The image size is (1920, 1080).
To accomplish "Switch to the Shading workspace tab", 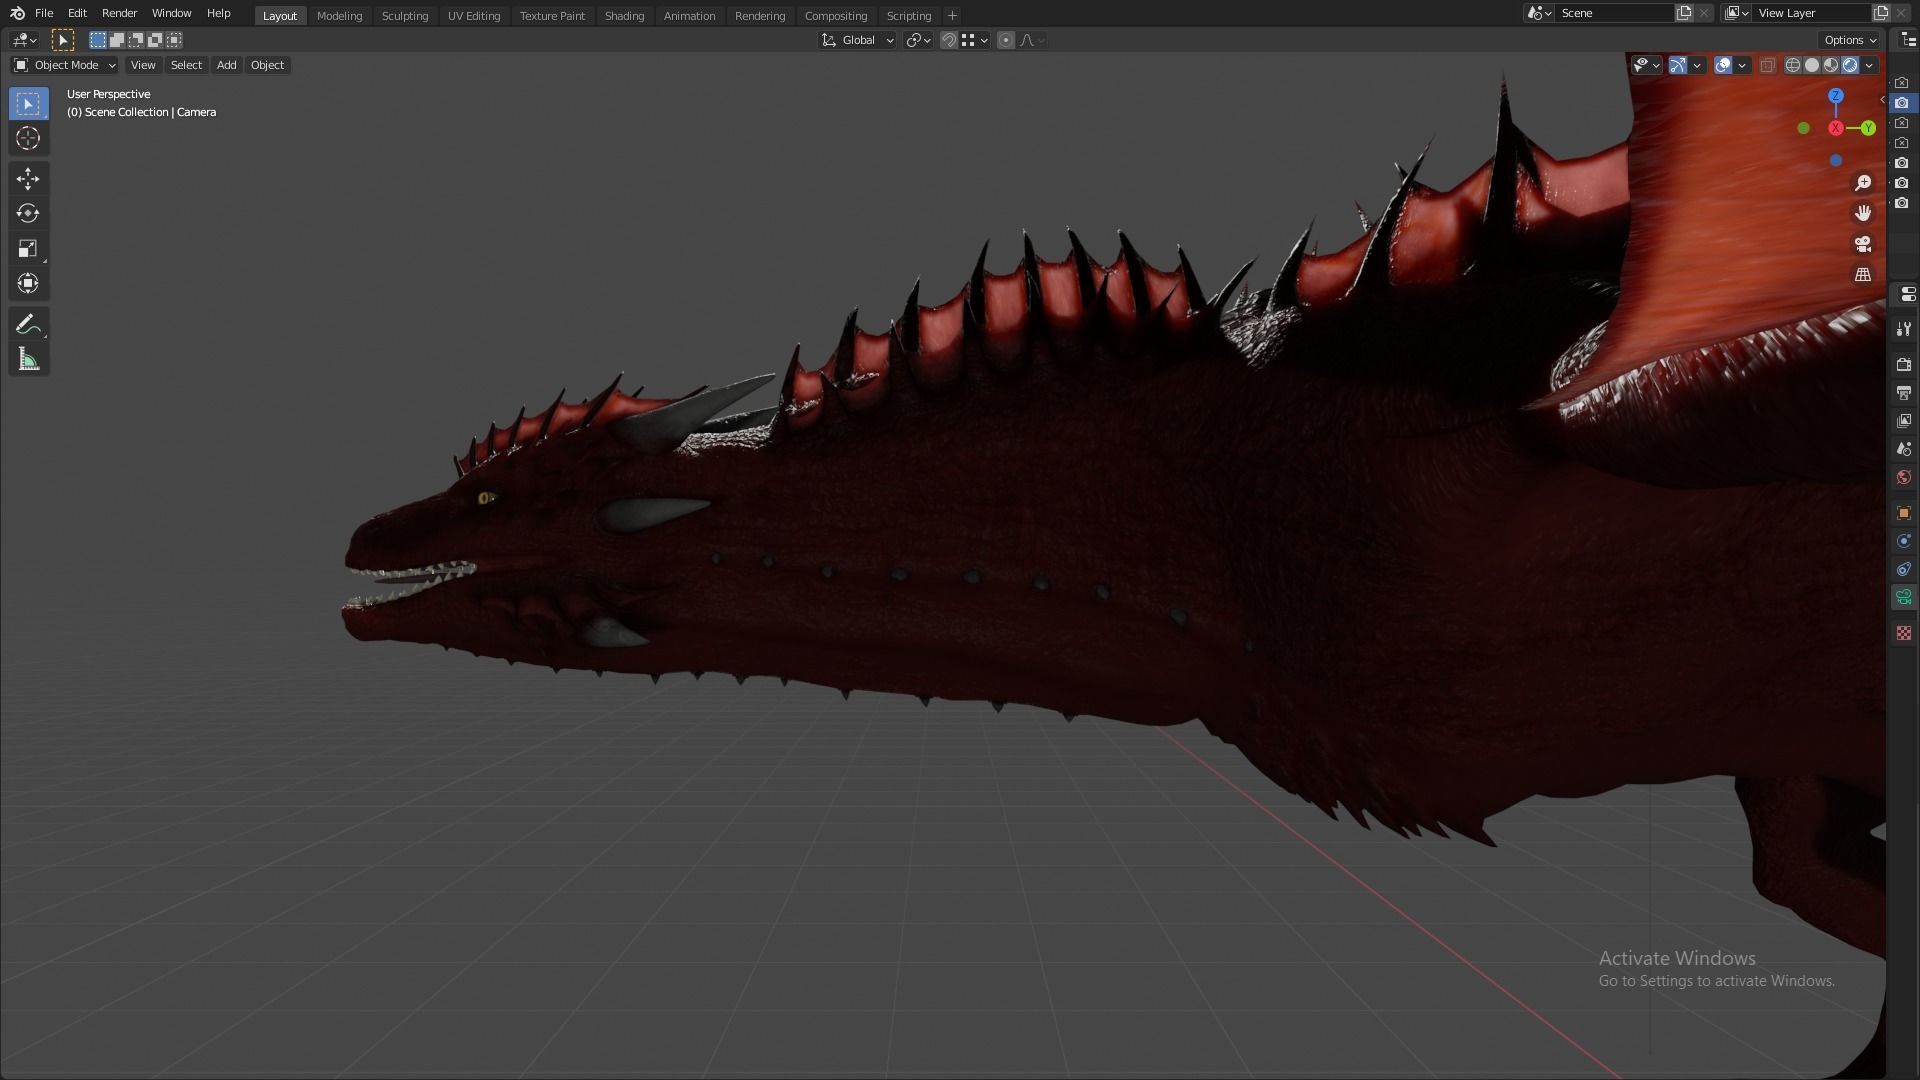I will point(624,16).
